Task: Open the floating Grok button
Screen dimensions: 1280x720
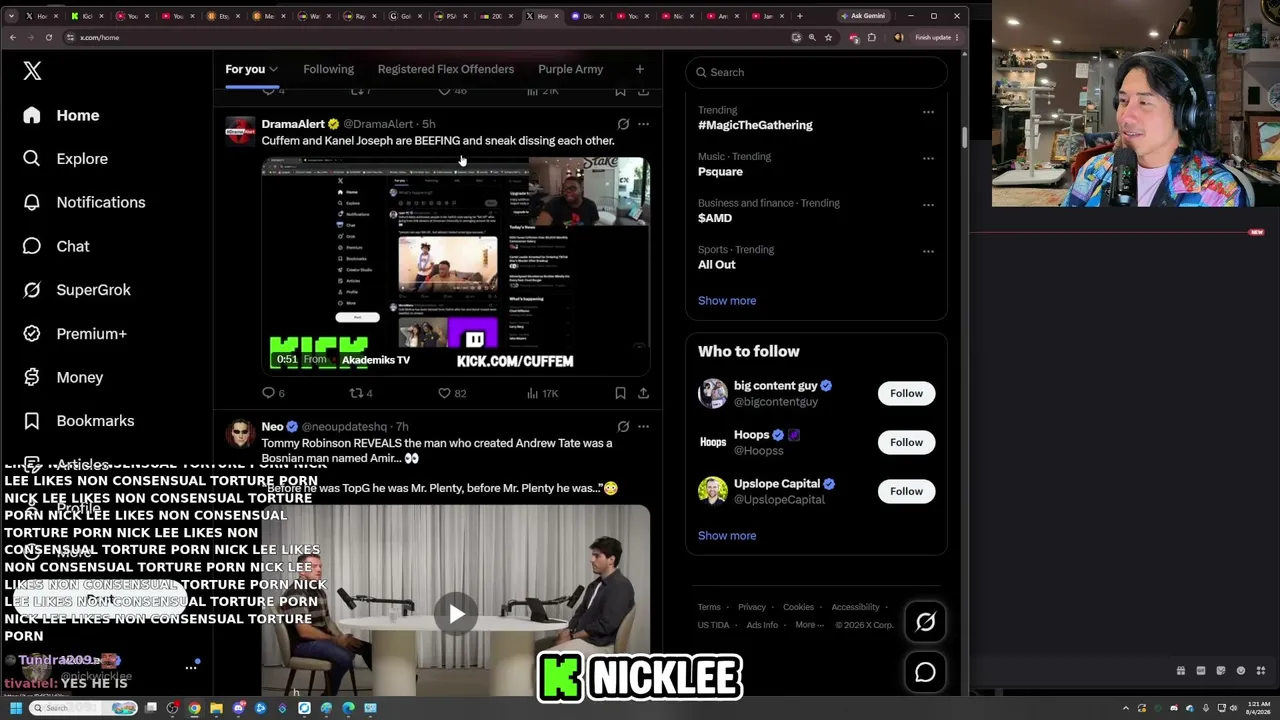Action: tap(925, 622)
